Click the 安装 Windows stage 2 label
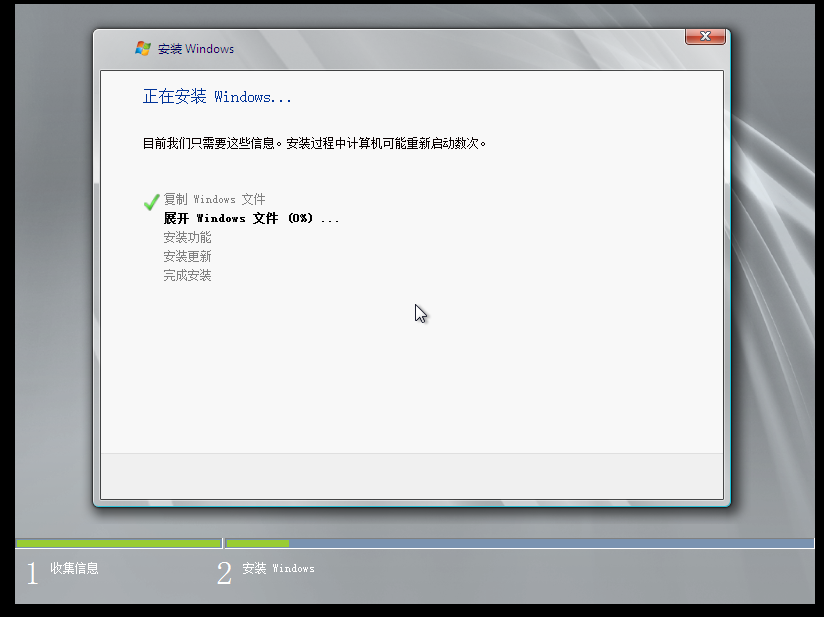This screenshot has width=824, height=617. click(279, 568)
